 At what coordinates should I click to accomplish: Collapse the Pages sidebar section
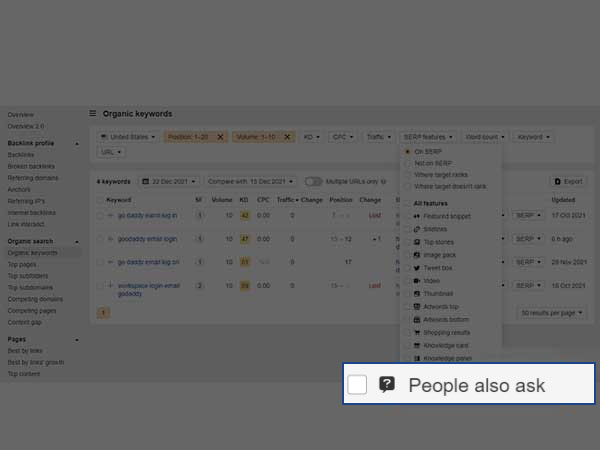coord(77,340)
